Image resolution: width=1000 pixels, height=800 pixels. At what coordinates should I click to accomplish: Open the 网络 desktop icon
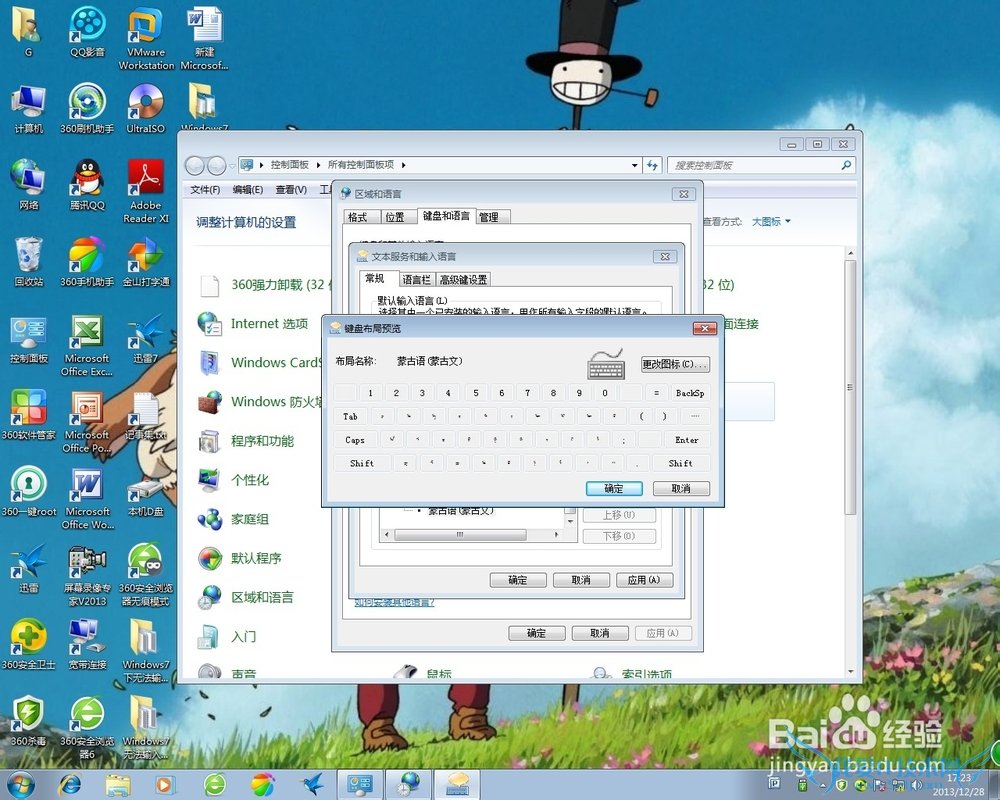pos(28,185)
